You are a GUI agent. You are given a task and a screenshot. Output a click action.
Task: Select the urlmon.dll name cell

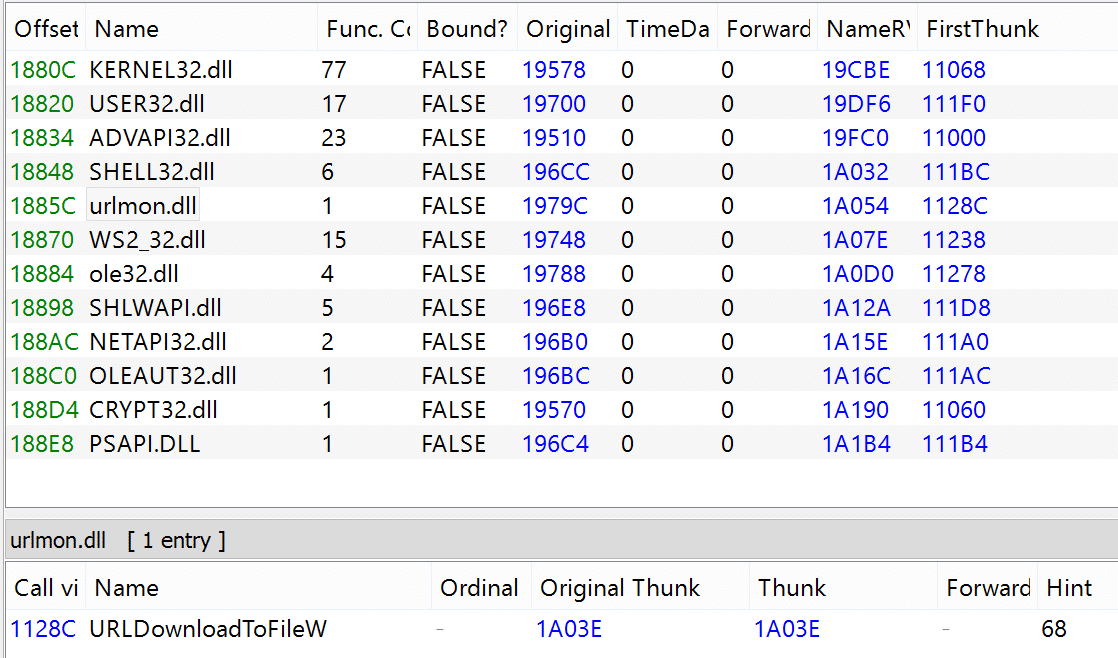click(143, 206)
